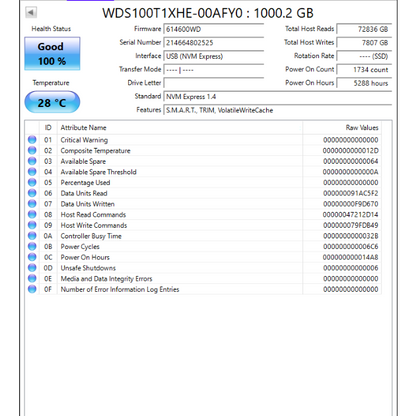Click the Total Host Reads value 72836 GB

364,29
